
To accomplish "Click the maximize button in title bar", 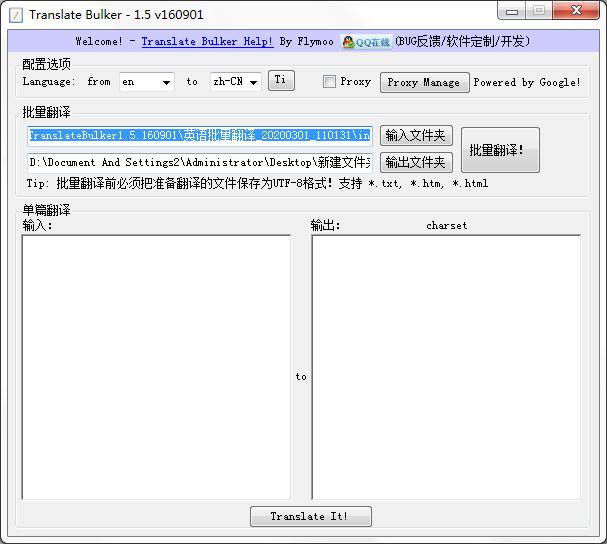I will tap(539, 11).
